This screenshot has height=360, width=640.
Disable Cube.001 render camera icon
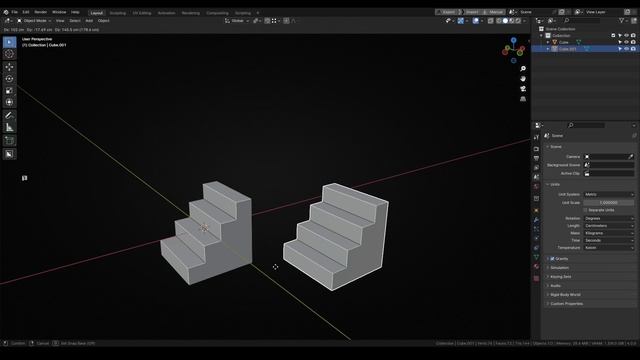tap(633, 49)
